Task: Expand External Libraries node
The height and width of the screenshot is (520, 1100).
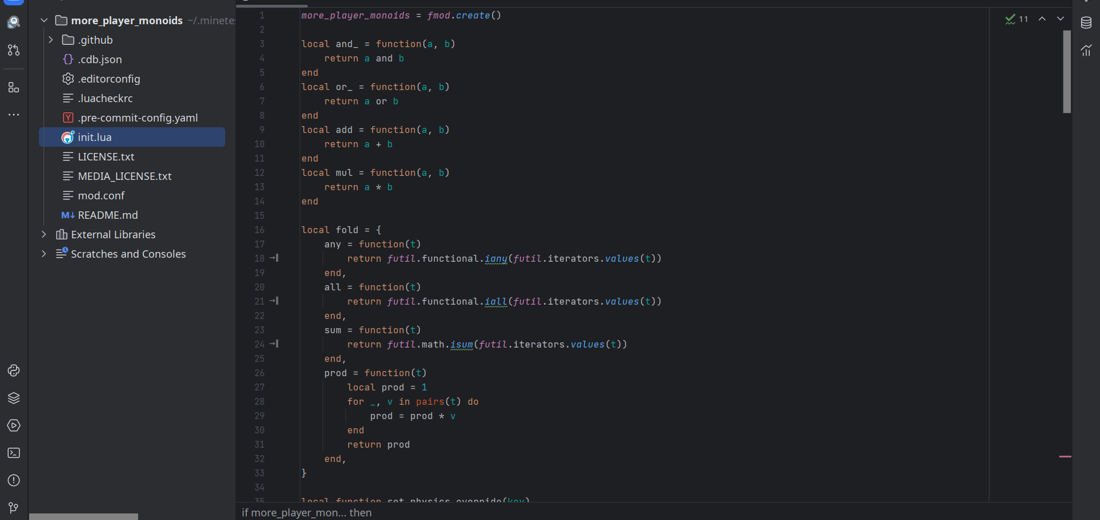Action: pos(44,234)
